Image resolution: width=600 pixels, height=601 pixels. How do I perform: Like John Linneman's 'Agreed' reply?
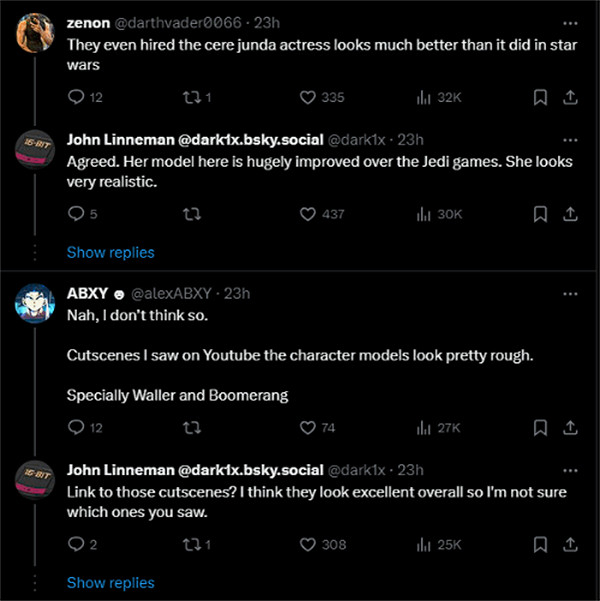click(309, 213)
